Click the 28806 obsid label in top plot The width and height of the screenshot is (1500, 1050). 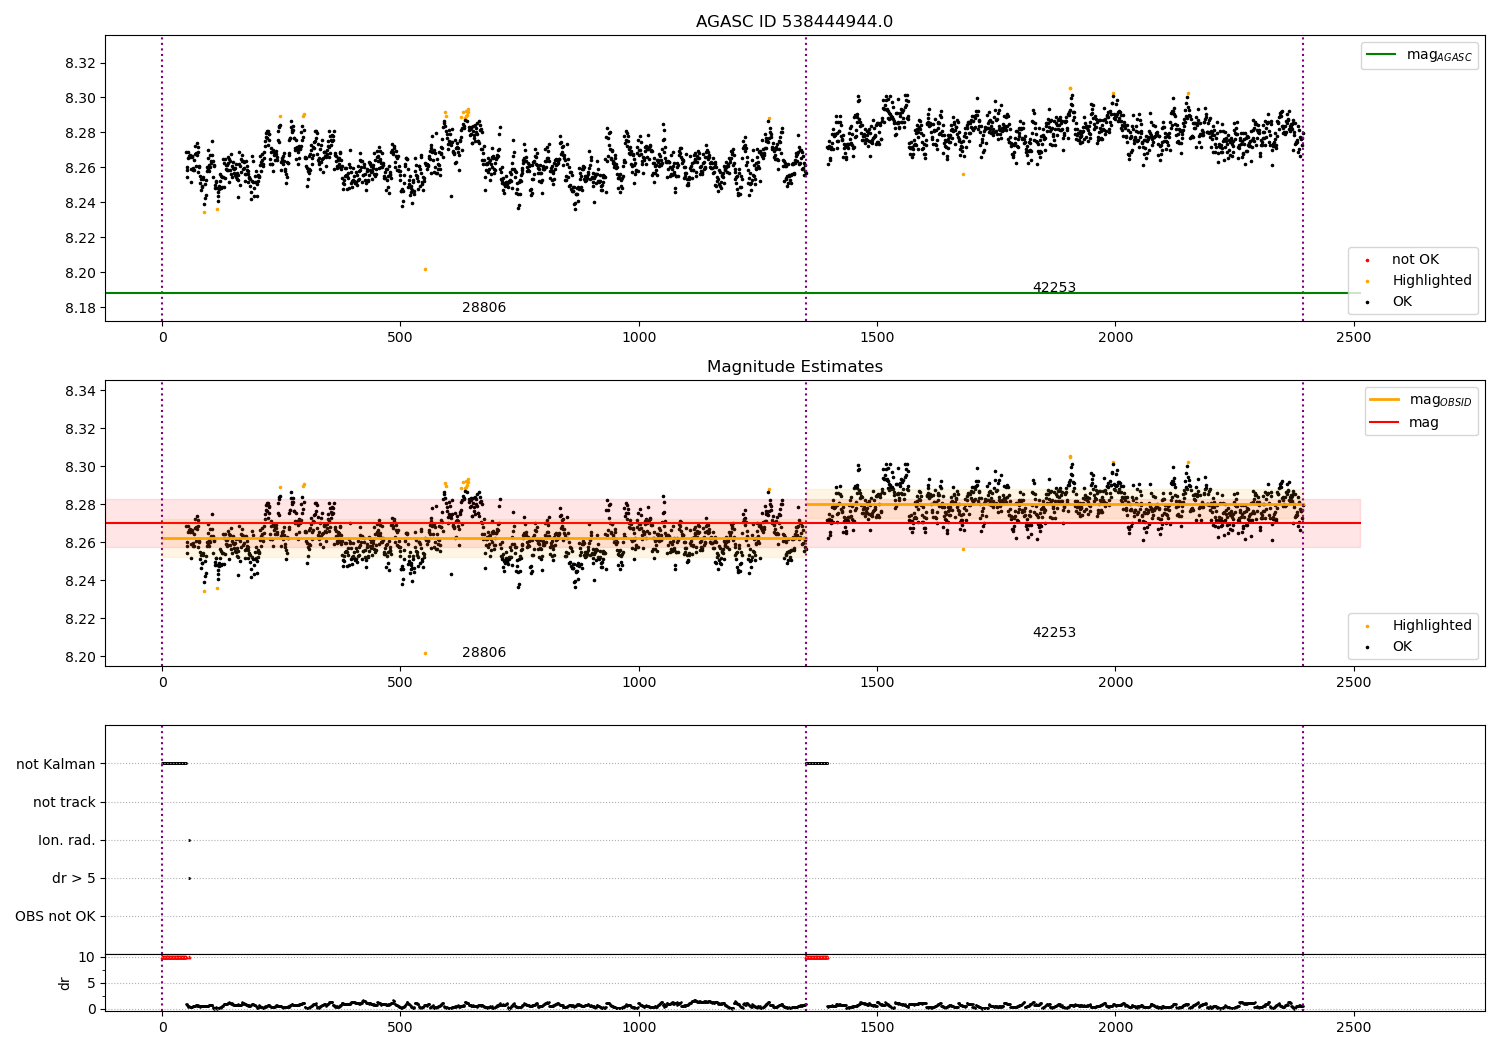tap(484, 308)
